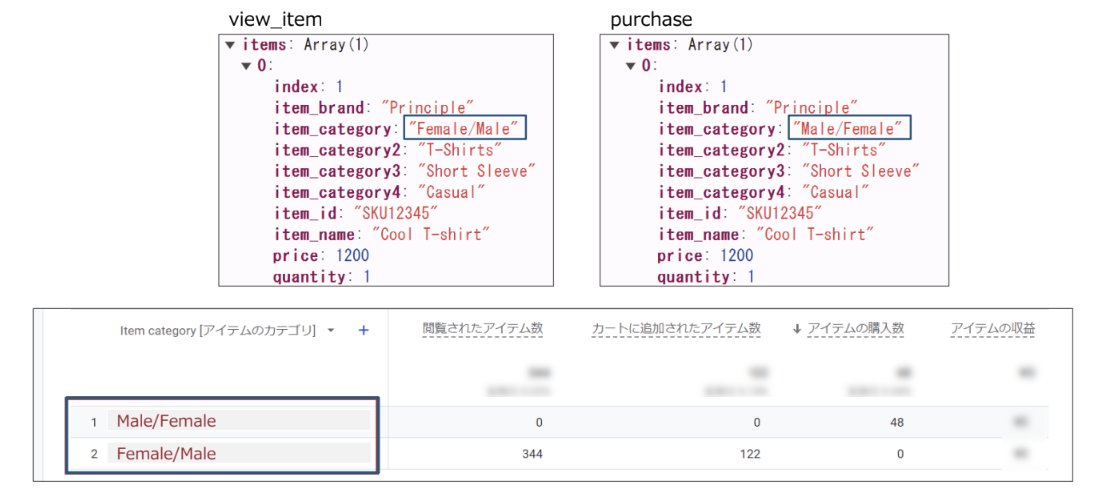Click the "Male/Female" item_category value in purchase
Viewport: 1104px width, 500px height.
pos(849,129)
